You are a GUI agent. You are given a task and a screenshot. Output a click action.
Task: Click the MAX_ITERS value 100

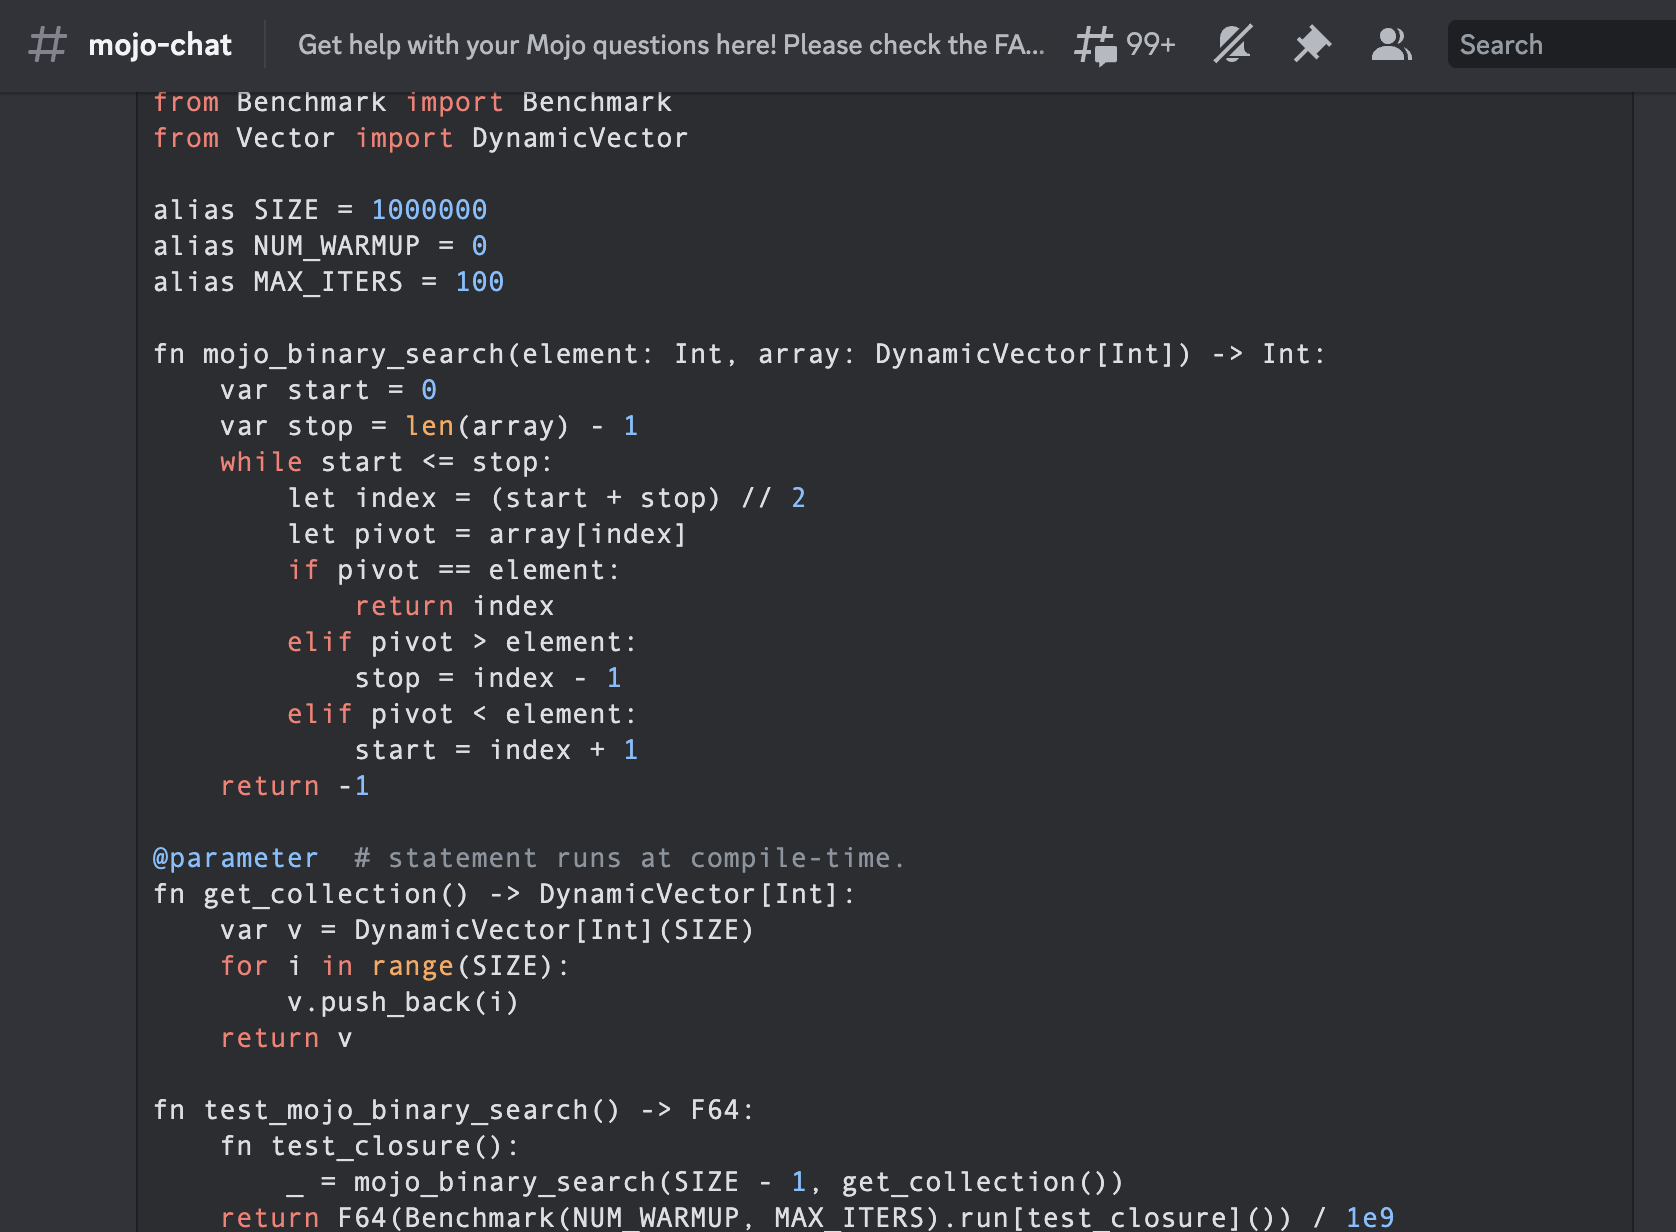(479, 282)
